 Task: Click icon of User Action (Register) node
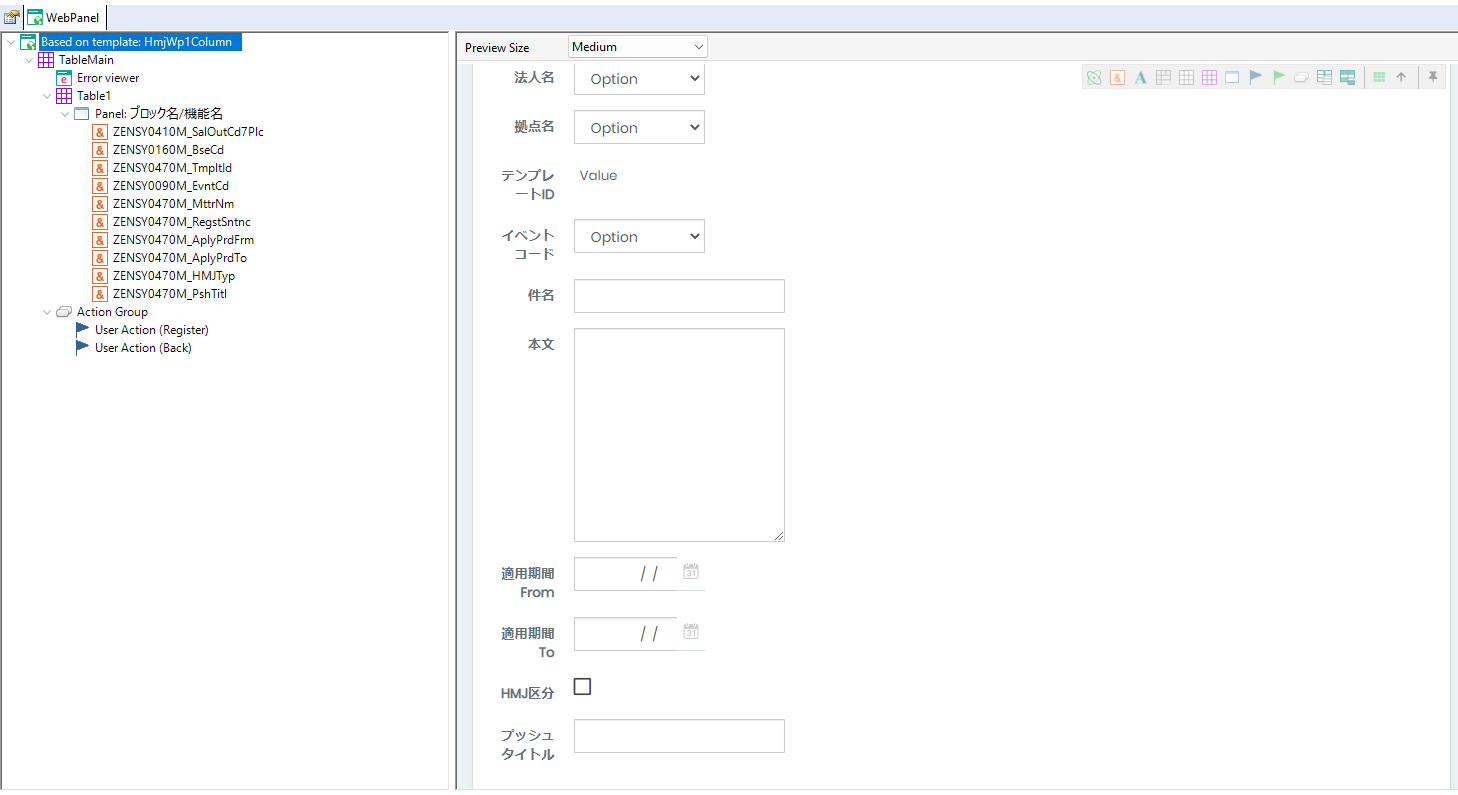point(82,329)
